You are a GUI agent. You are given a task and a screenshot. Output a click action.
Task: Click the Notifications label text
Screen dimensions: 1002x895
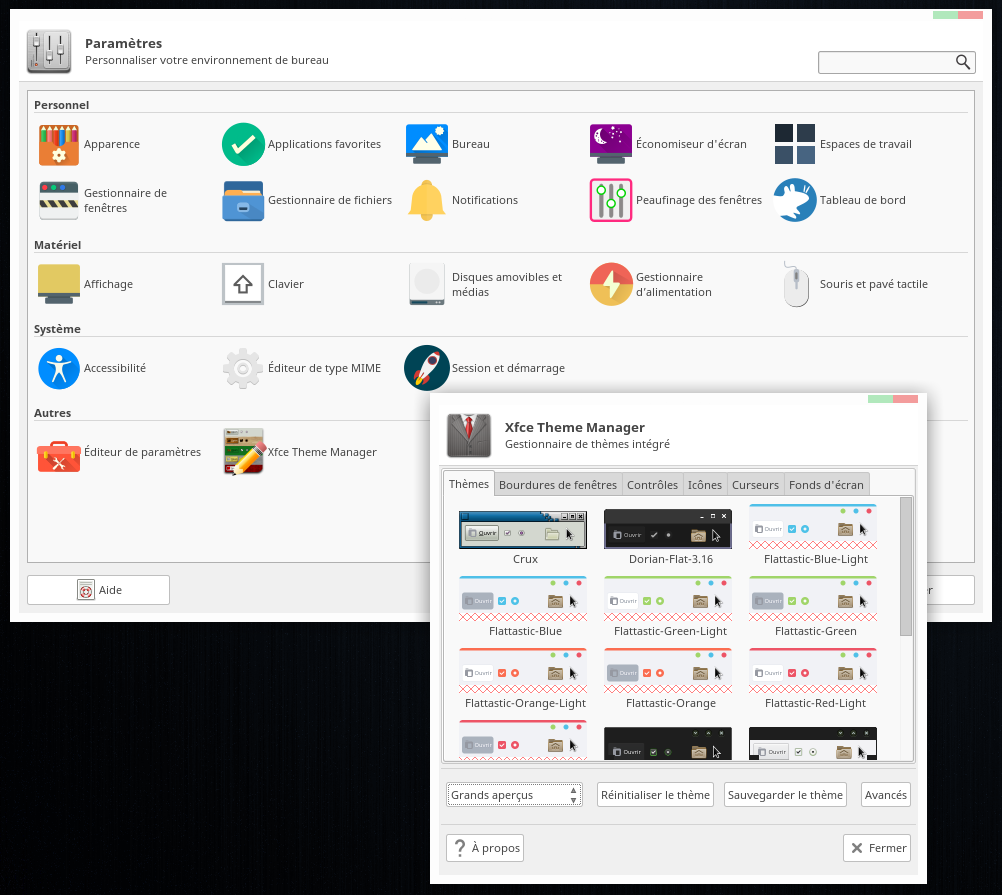485,201
